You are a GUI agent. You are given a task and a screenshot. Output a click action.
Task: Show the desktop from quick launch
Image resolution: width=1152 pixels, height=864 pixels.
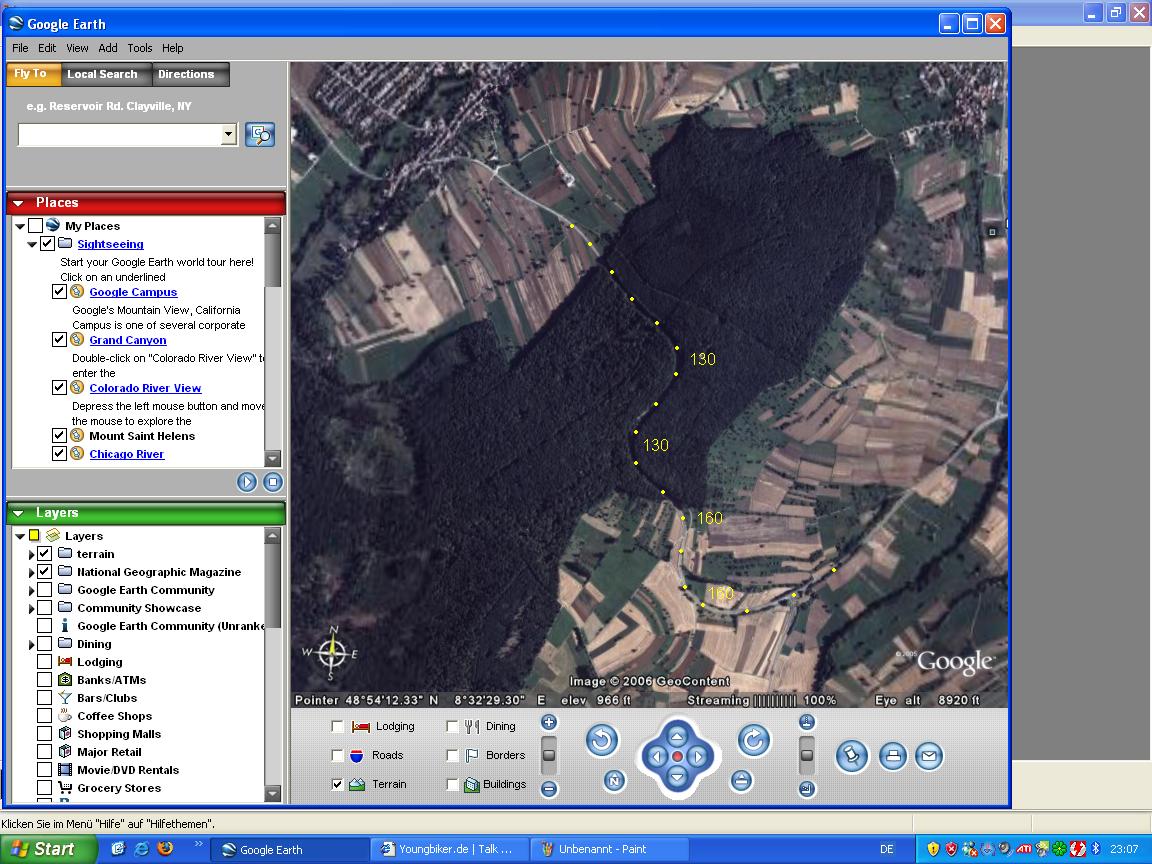click(x=118, y=849)
